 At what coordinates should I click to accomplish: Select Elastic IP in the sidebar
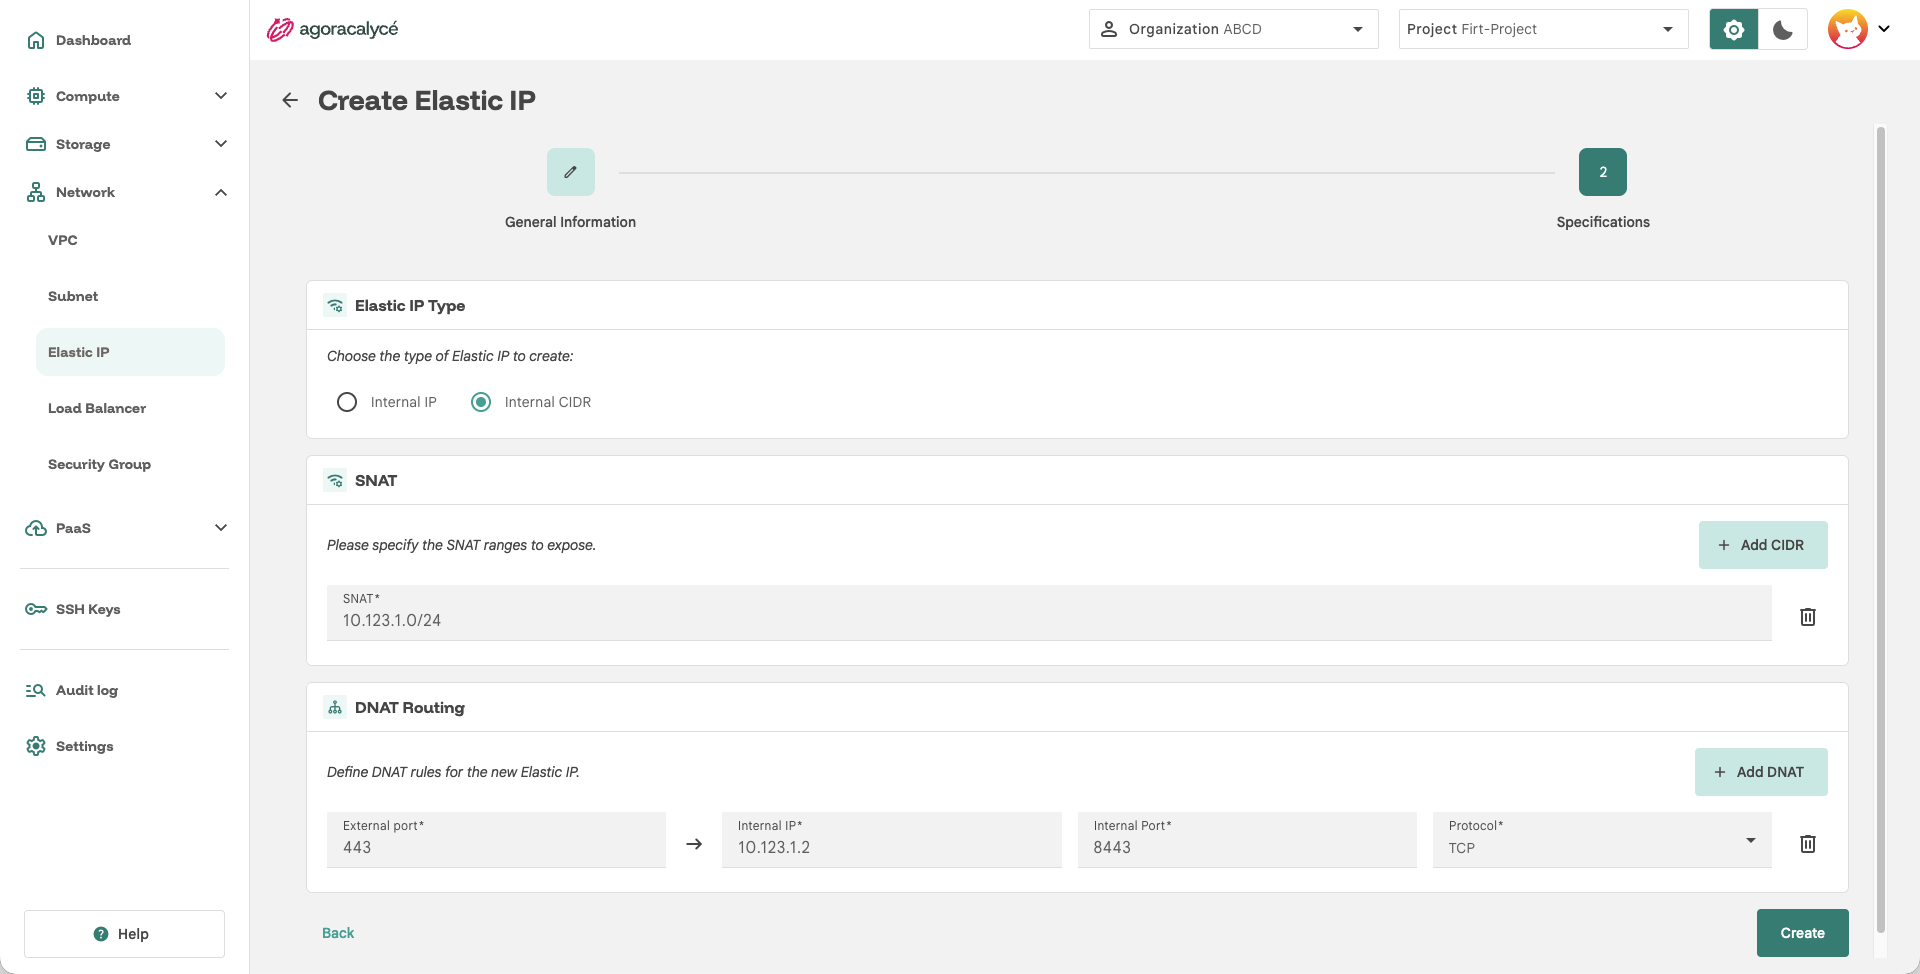(130, 352)
